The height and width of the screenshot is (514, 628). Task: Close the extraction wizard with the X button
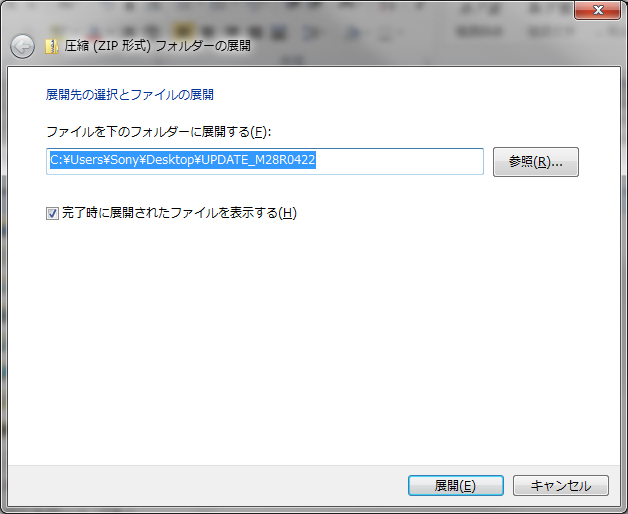point(598,10)
